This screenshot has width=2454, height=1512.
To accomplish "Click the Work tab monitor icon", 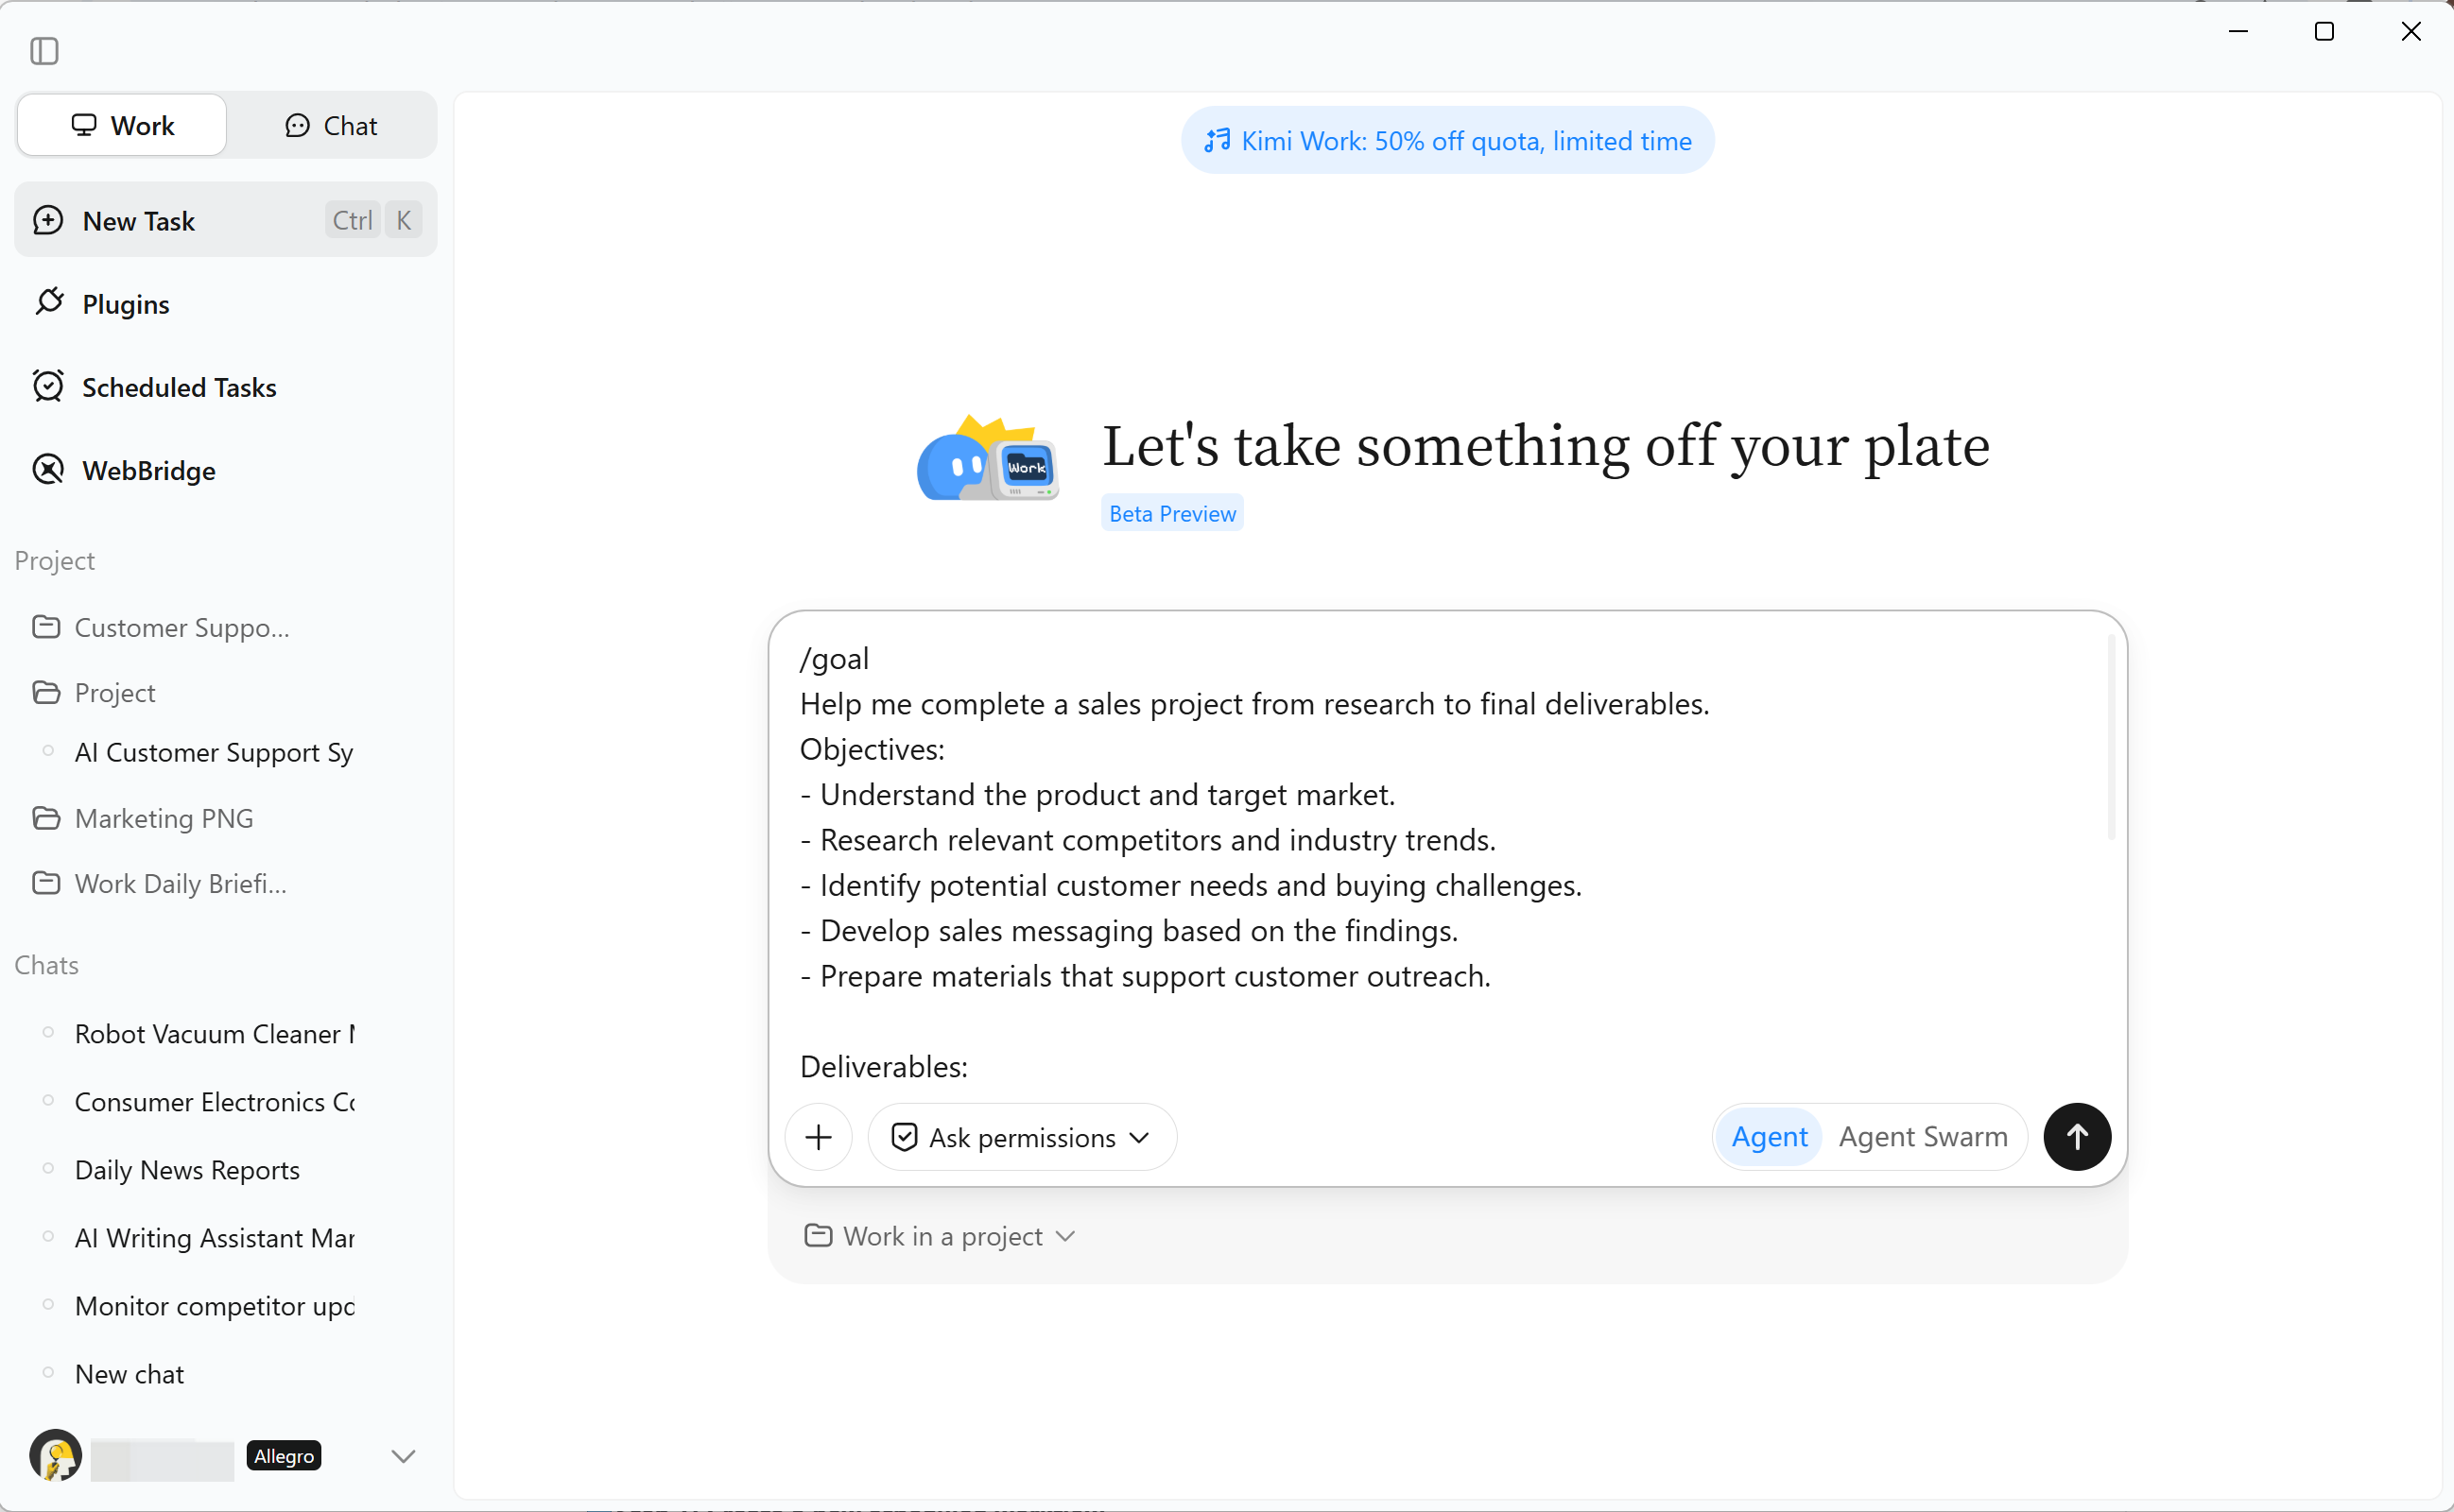I will (x=84, y=125).
